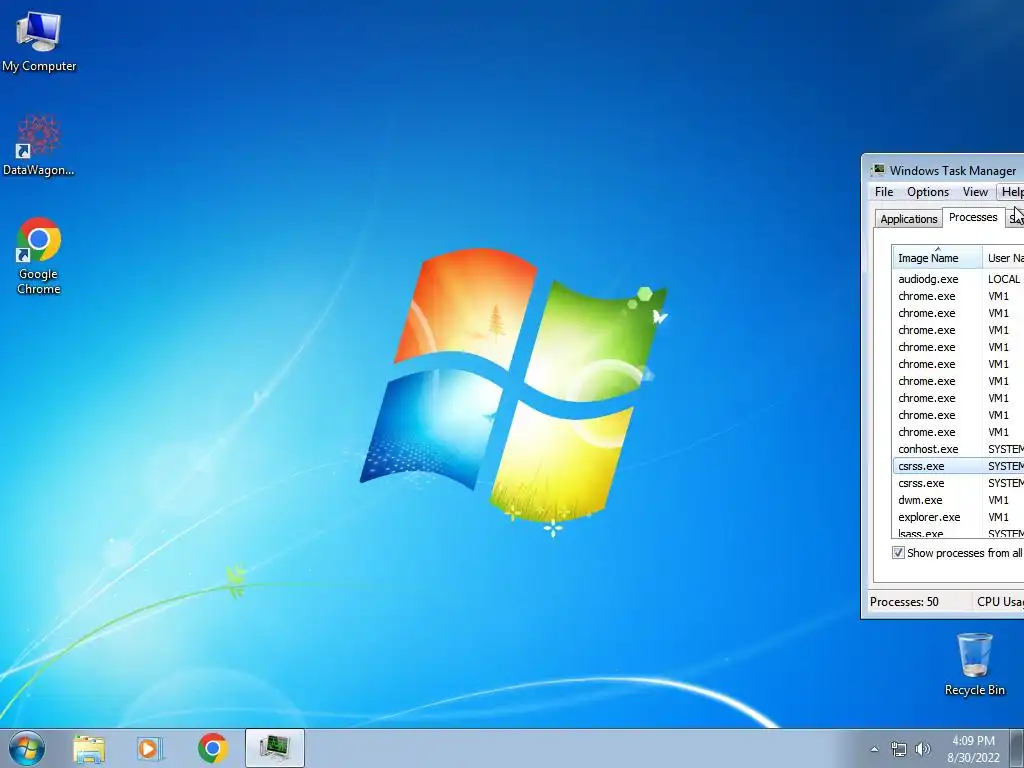The width and height of the screenshot is (1024, 768).
Task: Select the DataWagon desktop shortcut
Action: [x=39, y=145]
